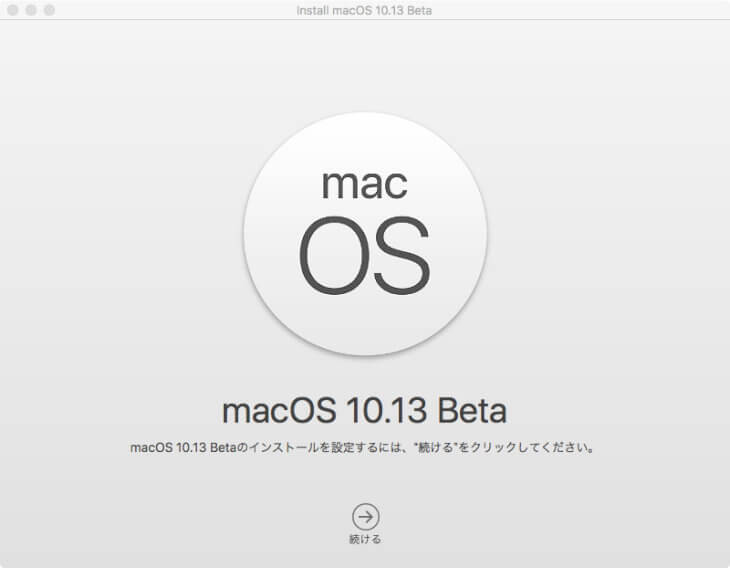
Task: Click the word Install in window title
Action: pos(314,10)
